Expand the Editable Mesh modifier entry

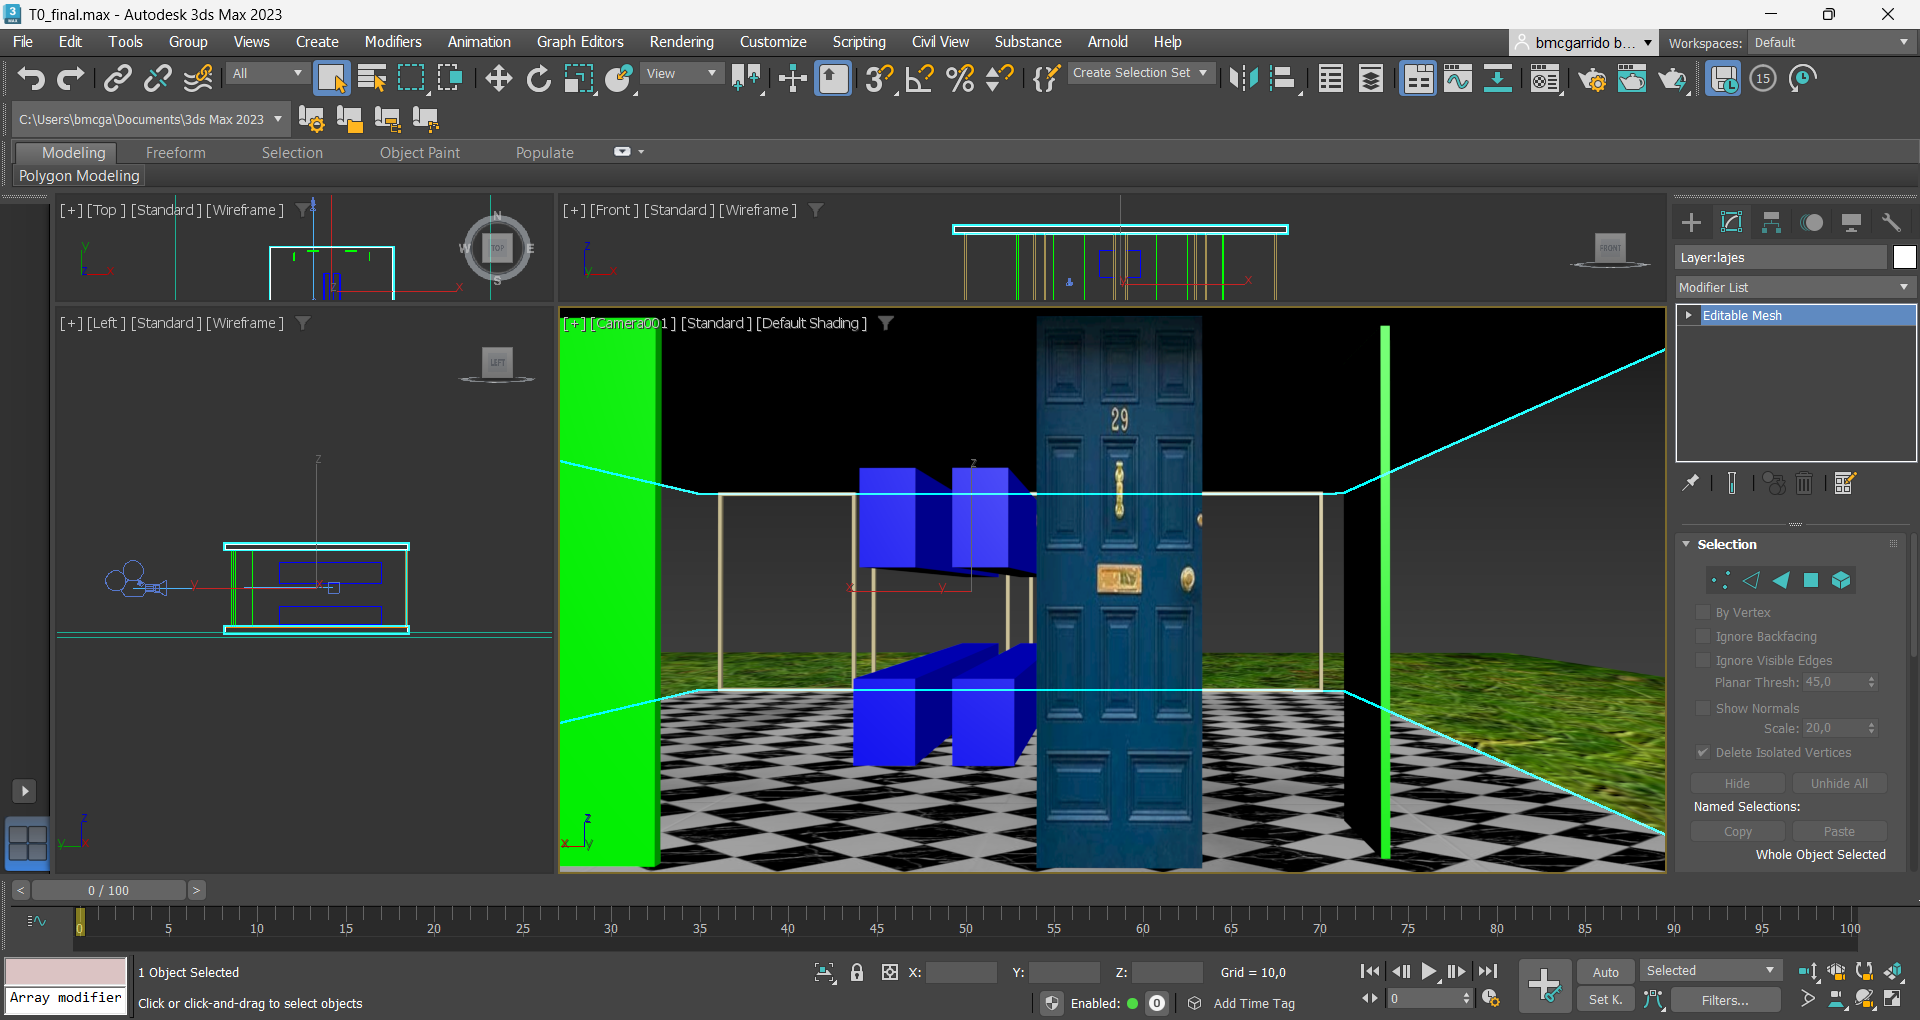[x=1689, y=315]
